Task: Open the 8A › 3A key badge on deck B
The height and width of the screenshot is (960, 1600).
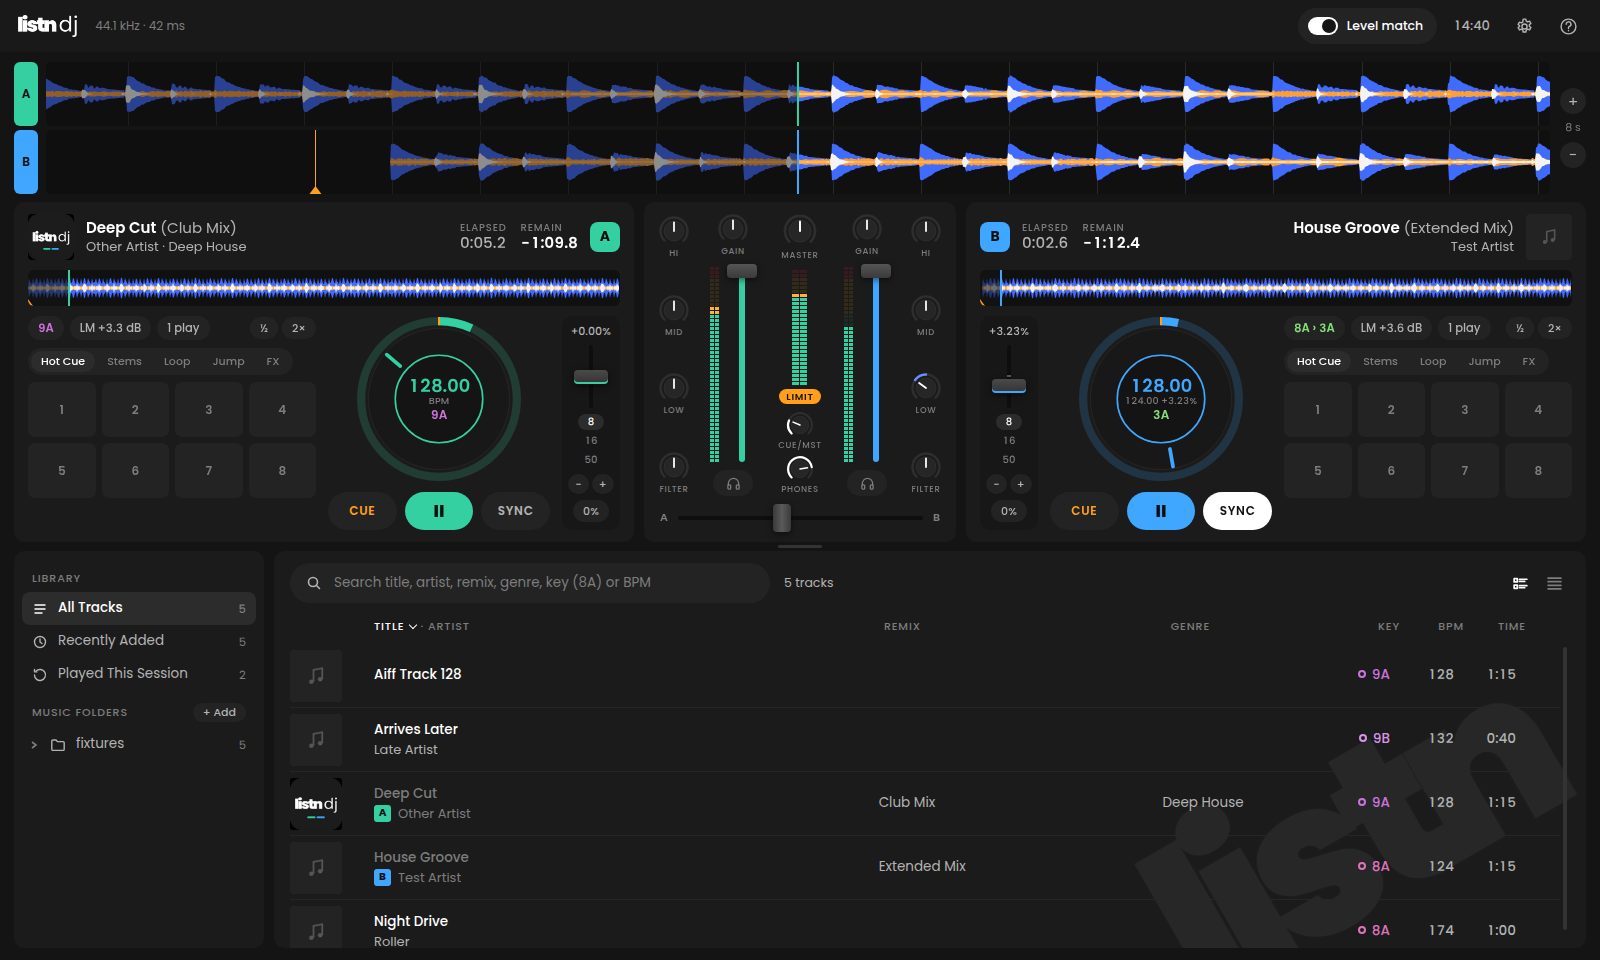Action: point(1314,328)
